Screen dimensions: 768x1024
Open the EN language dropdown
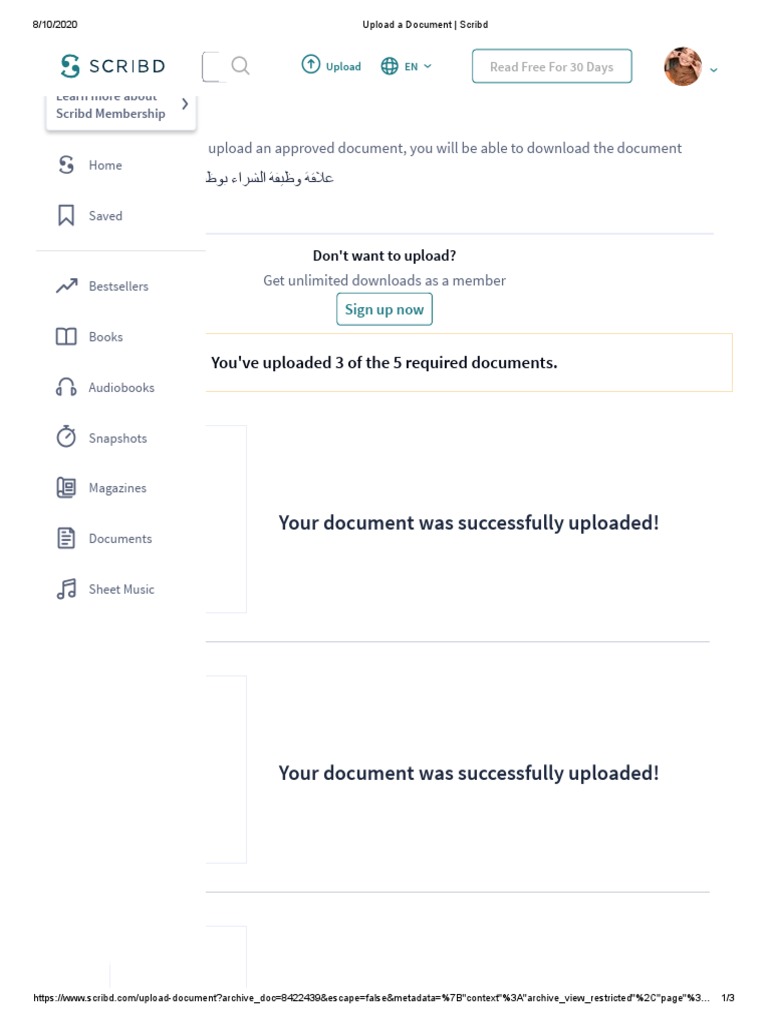[418, 67]
